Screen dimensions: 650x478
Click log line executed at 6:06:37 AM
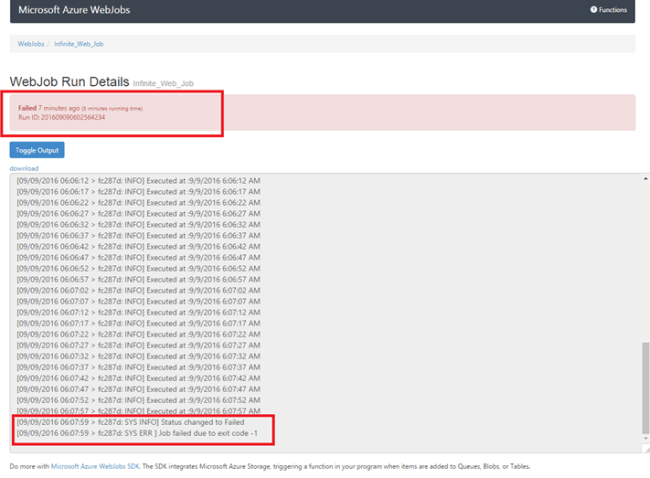(138, 235)
